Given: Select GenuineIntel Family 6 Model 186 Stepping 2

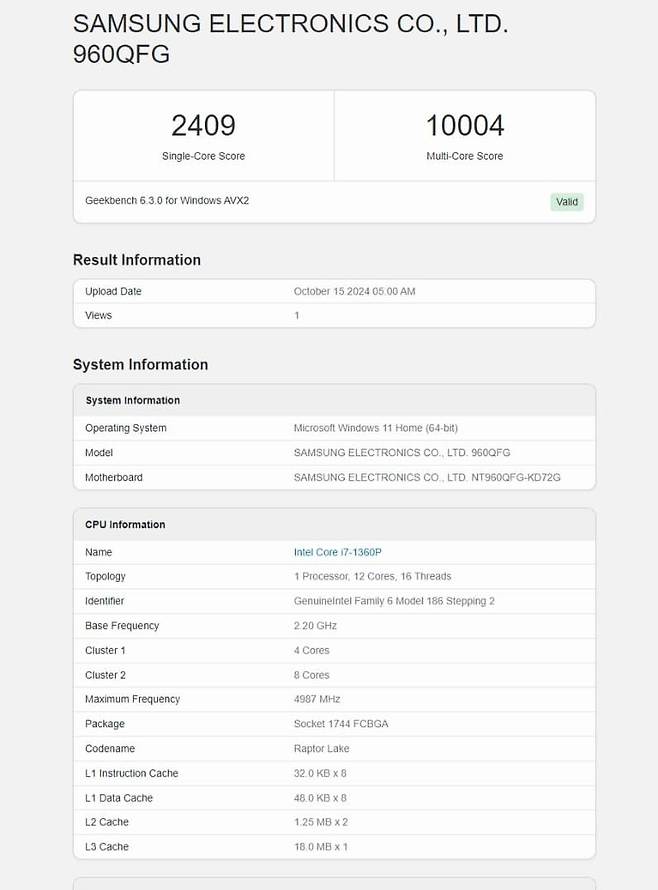Looking at the screenshot, I should [x=394, y=601].
